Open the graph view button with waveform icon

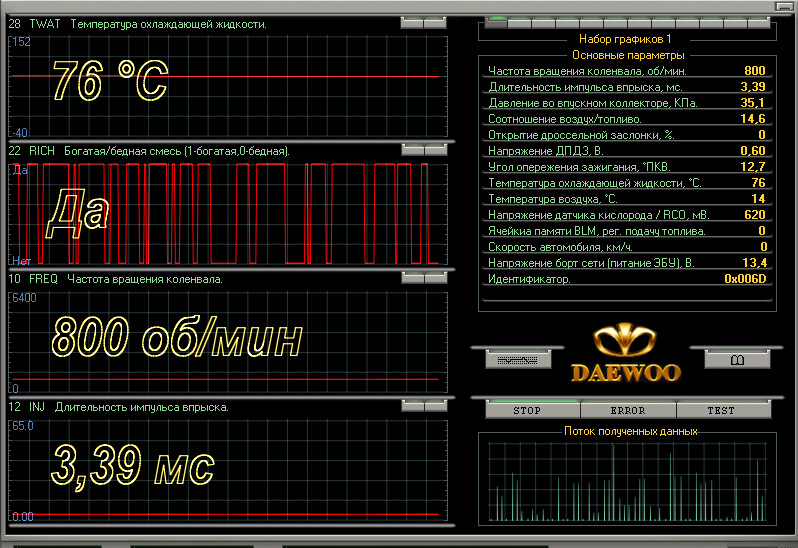click(x=518, y=360)
